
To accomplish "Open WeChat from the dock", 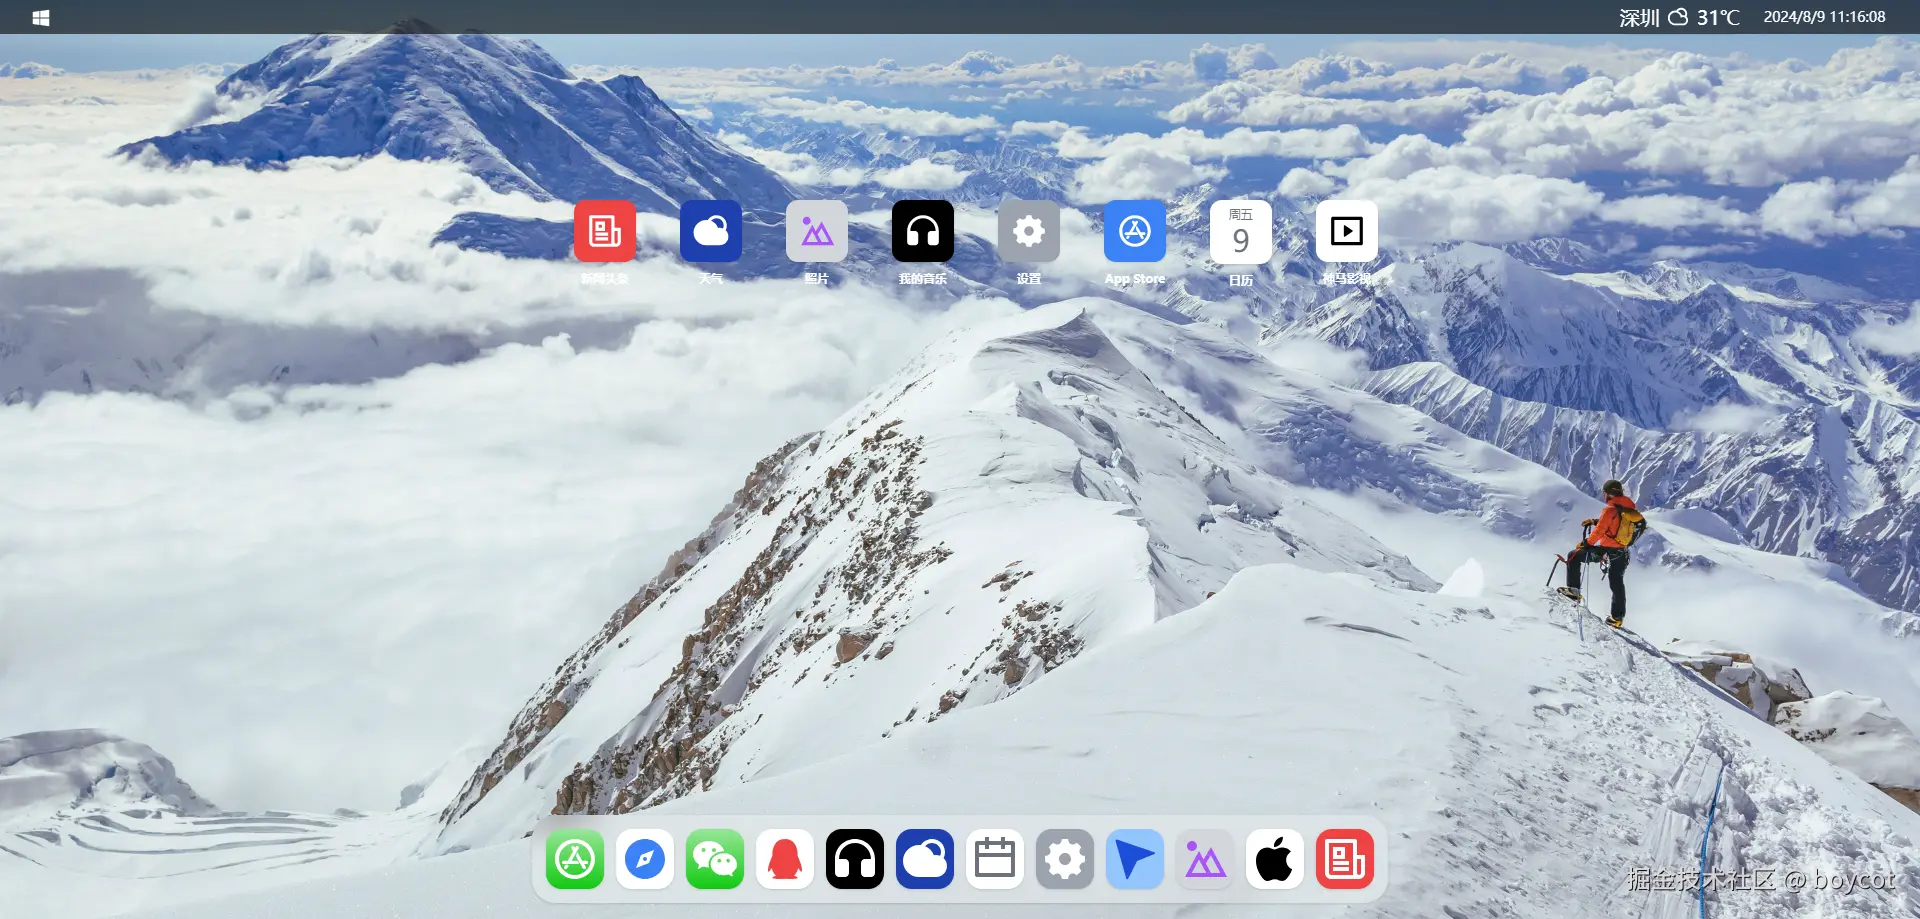I will point(715,859).
